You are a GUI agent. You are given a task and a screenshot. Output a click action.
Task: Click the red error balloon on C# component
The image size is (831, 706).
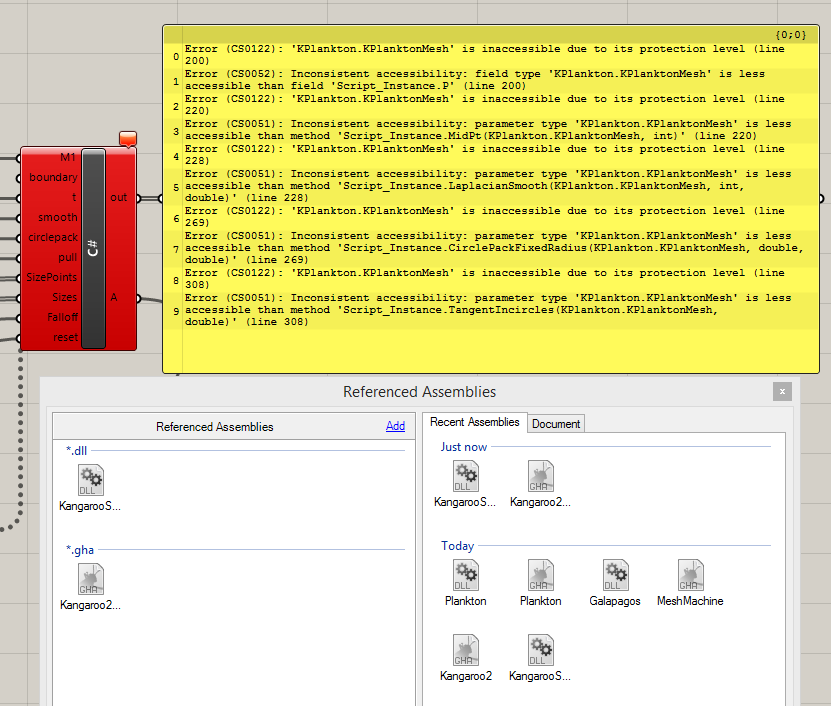(x=128, y=139)
